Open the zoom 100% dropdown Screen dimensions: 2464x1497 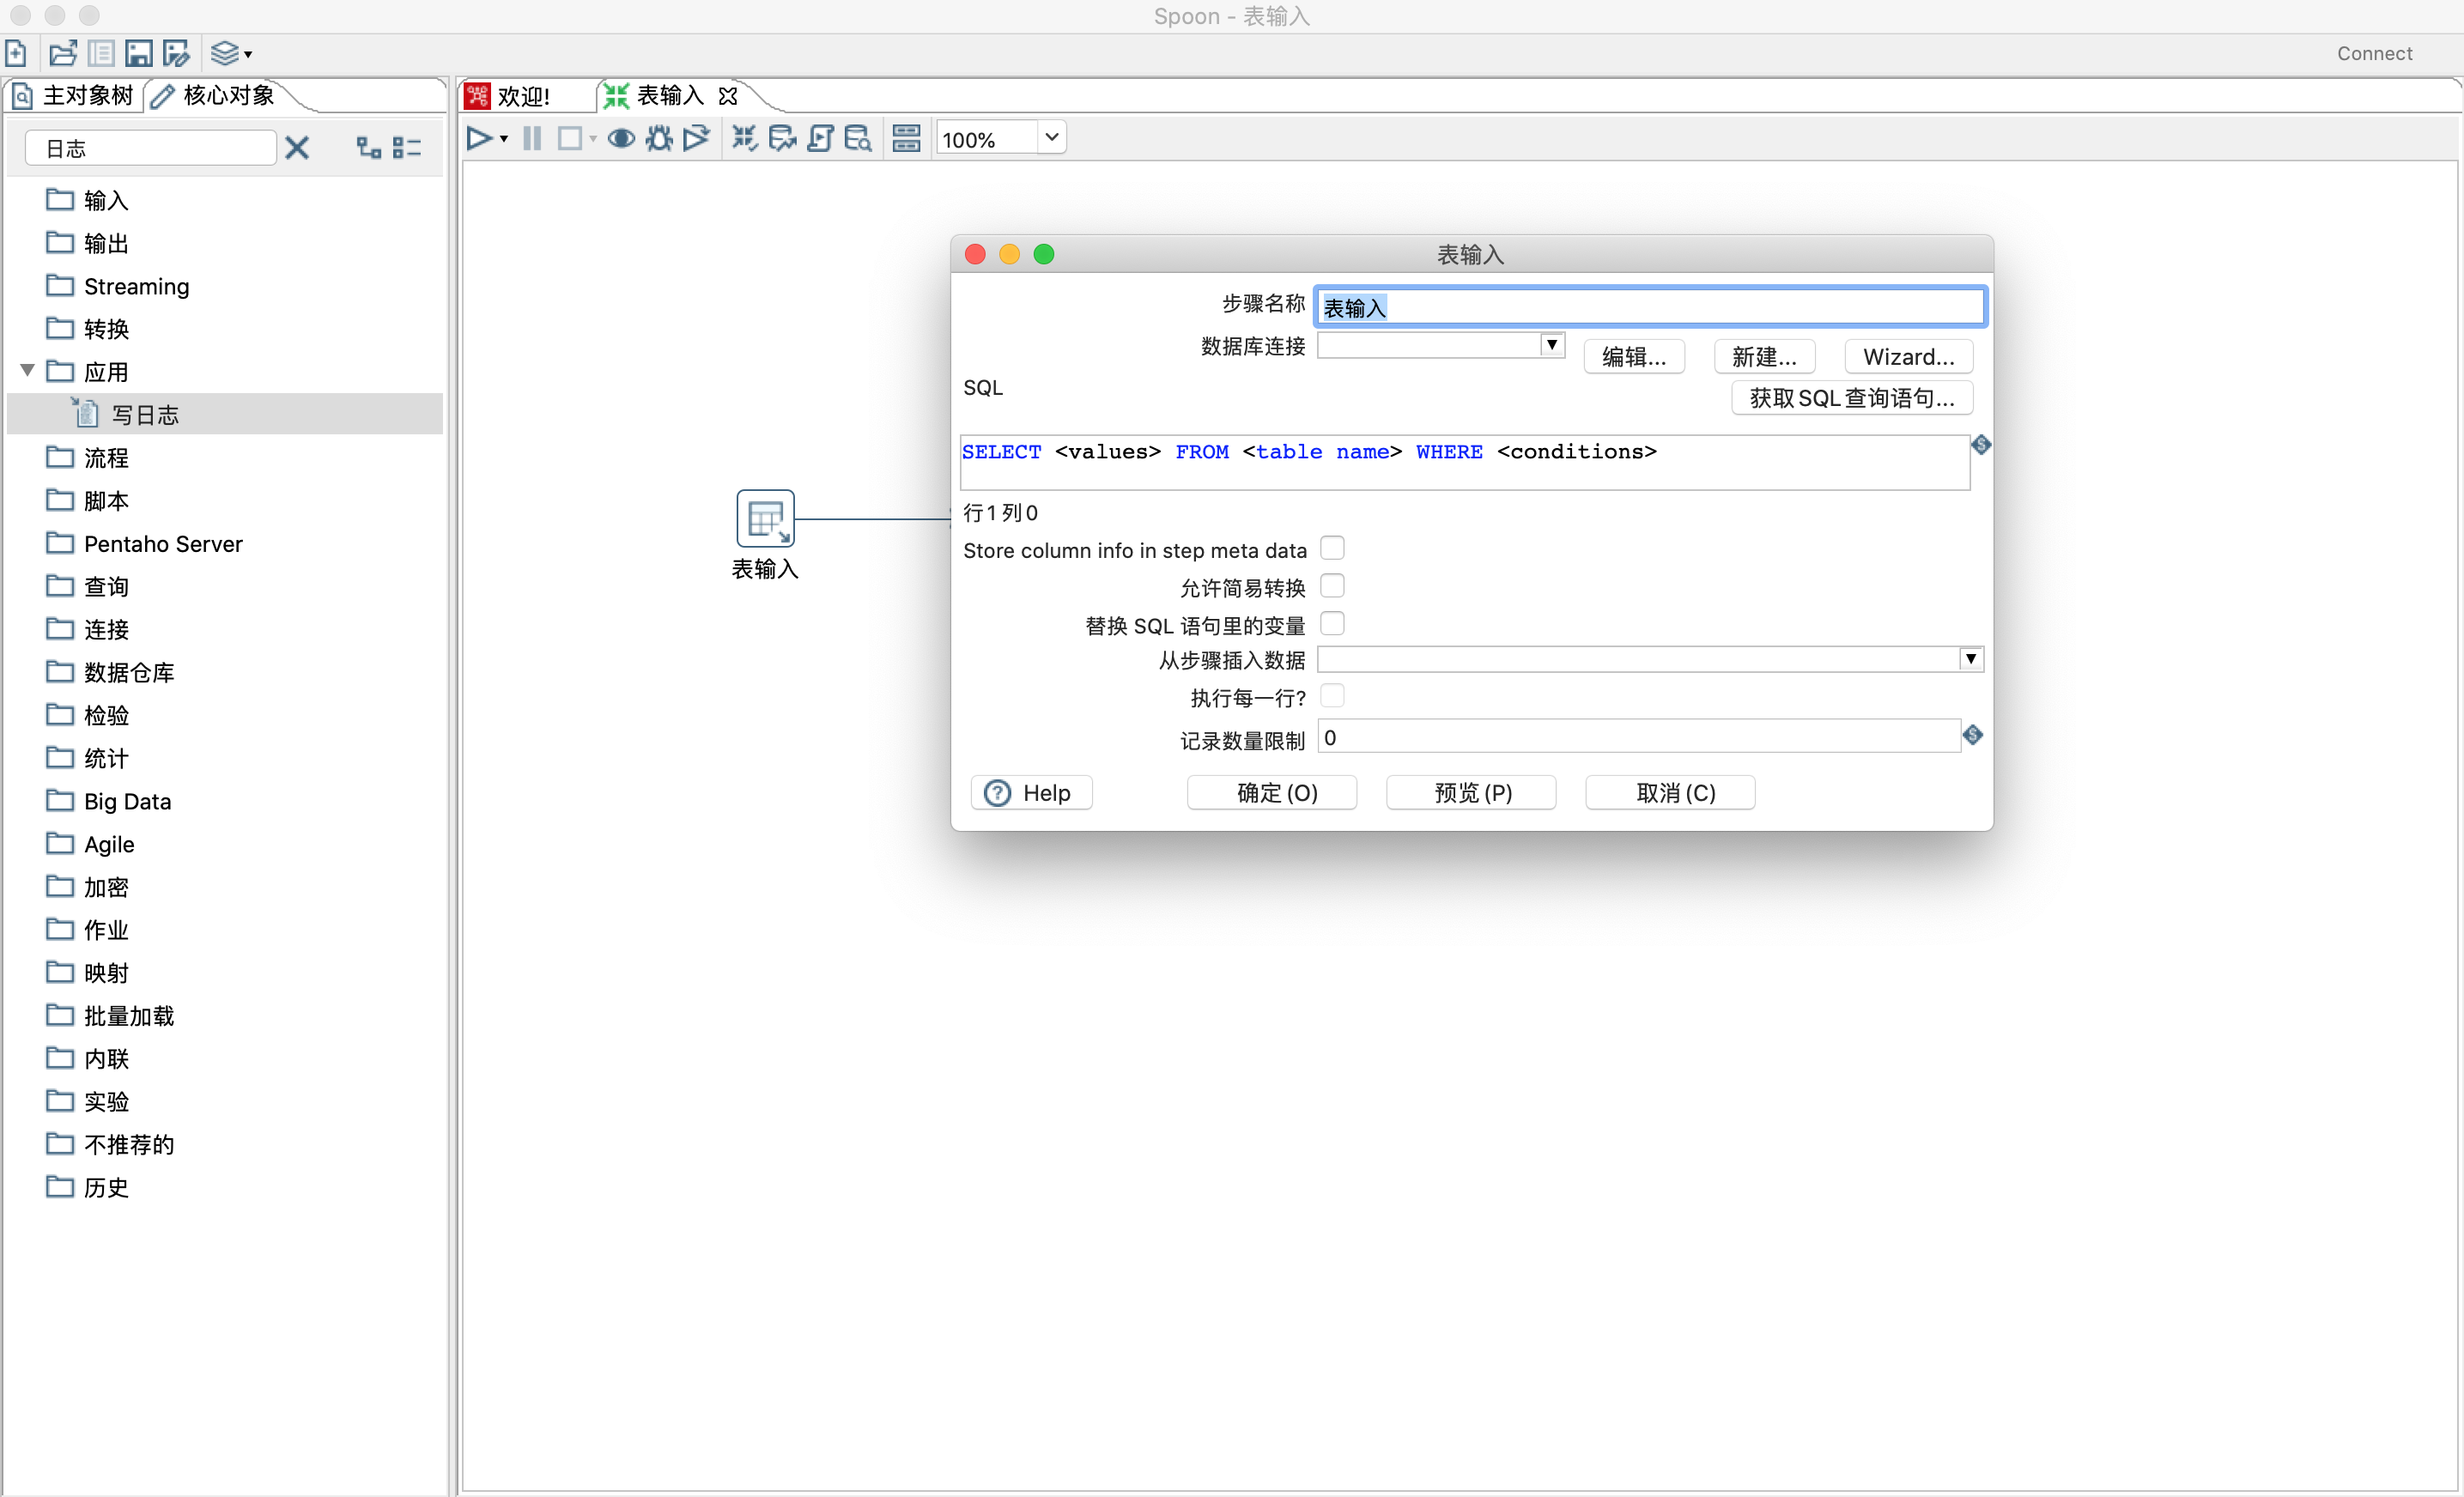[x=1051, y=137]
